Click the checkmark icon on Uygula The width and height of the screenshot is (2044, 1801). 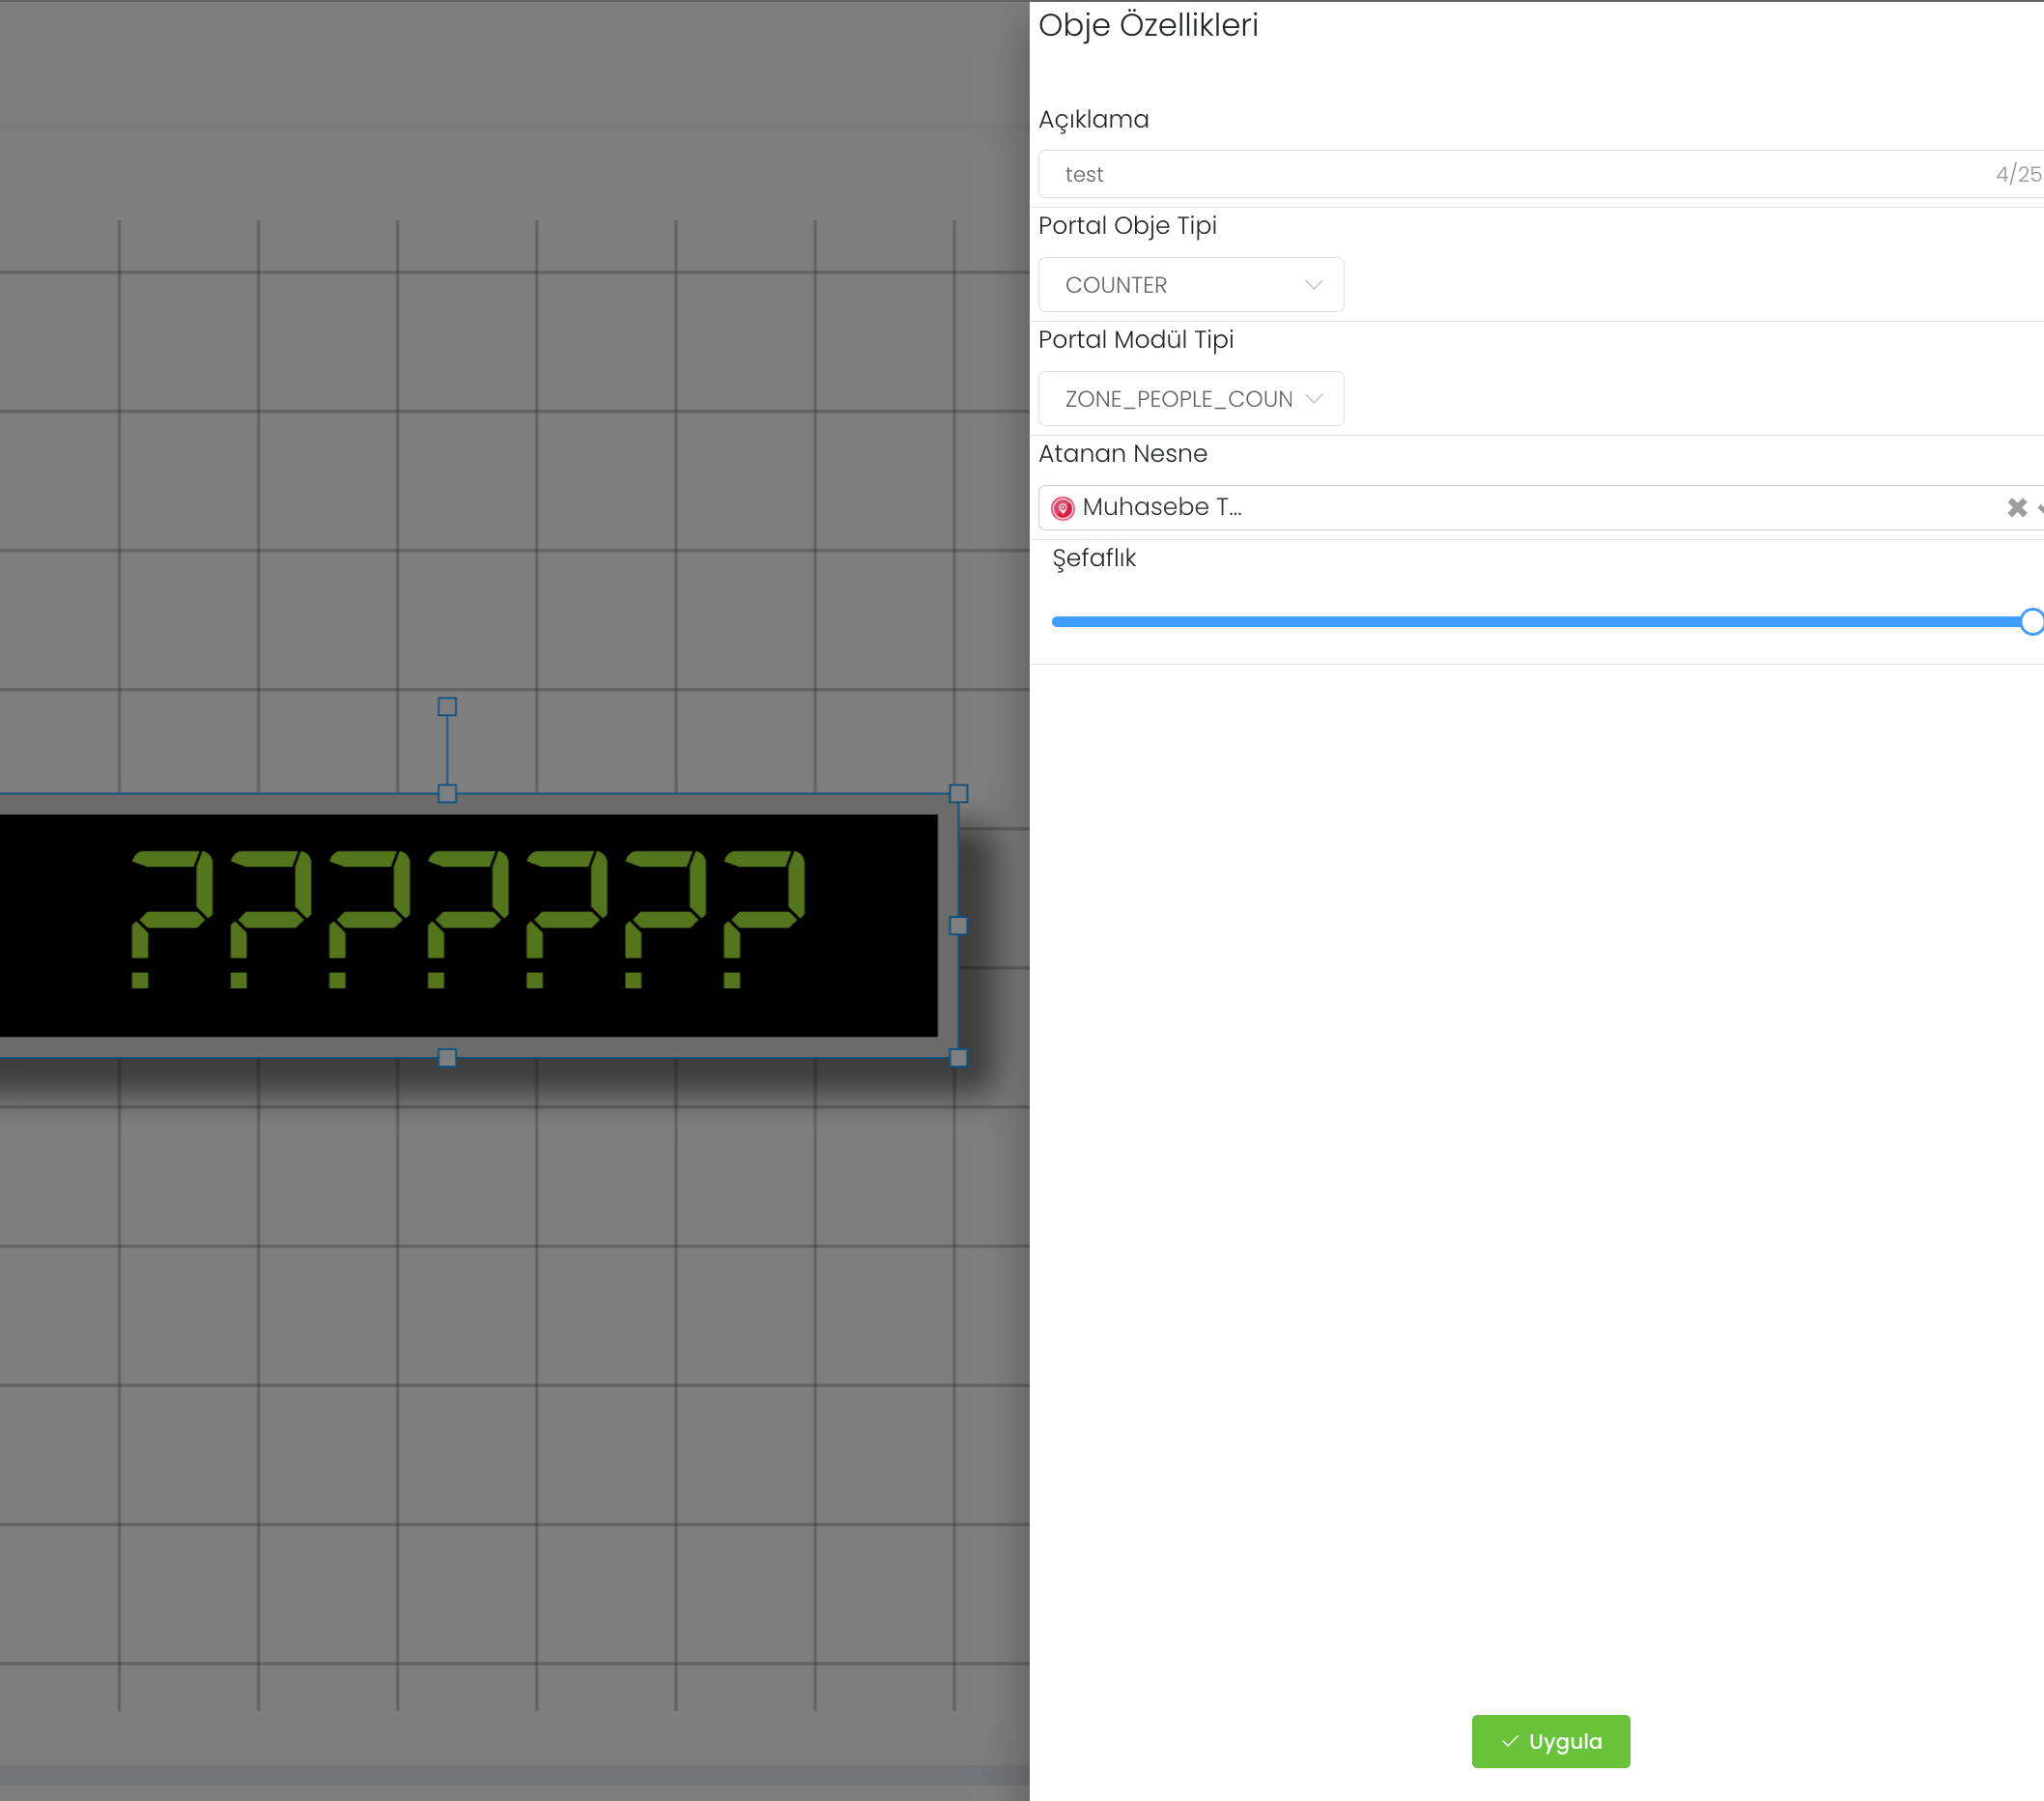click(1510, 1741)
